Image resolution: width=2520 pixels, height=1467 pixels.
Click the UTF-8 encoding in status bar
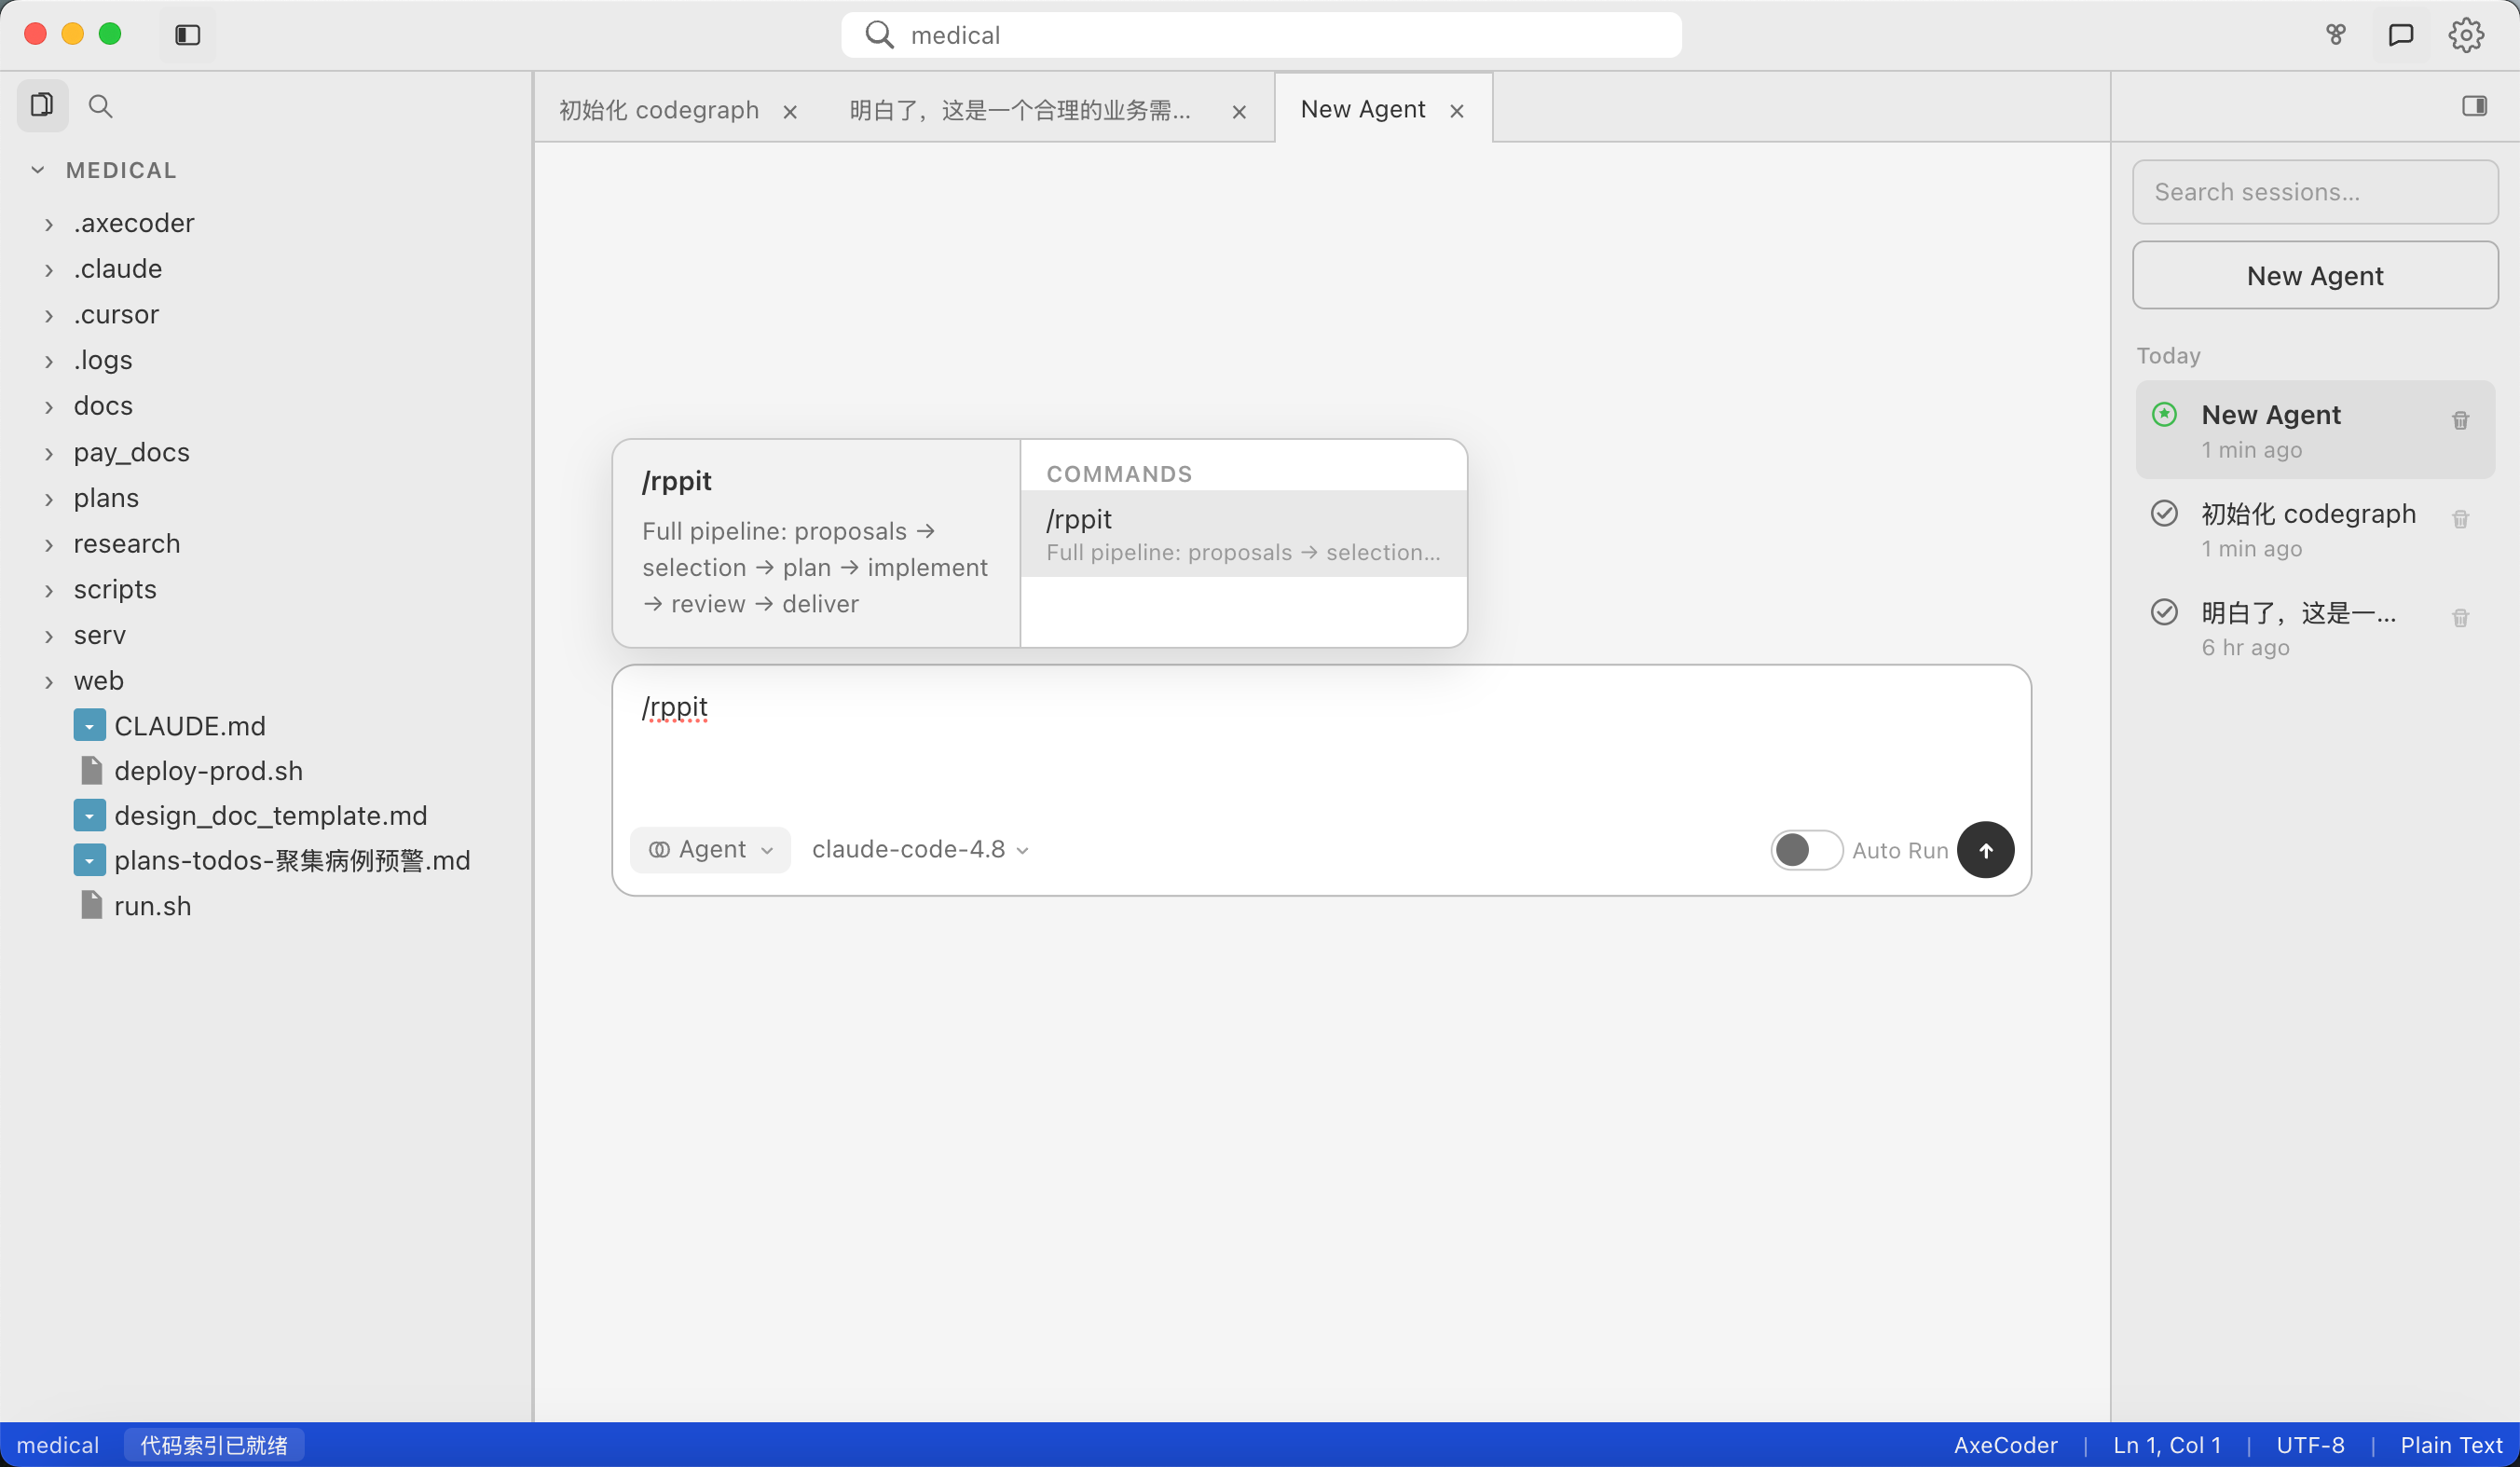[2310, 1445]
